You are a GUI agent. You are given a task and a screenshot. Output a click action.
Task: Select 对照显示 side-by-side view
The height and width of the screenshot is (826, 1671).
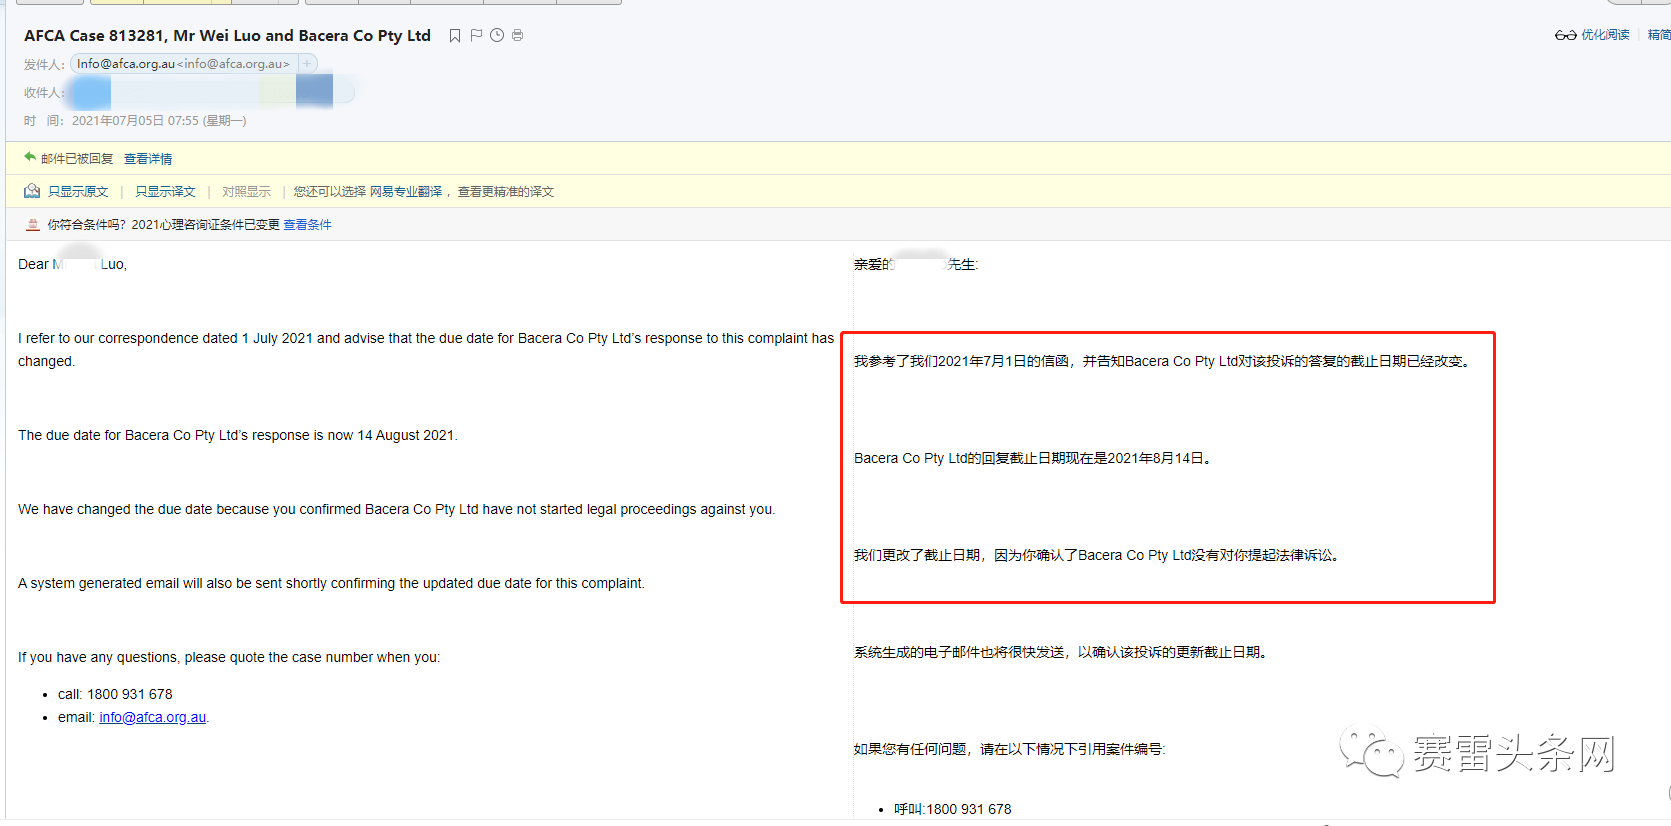point(246,192)
